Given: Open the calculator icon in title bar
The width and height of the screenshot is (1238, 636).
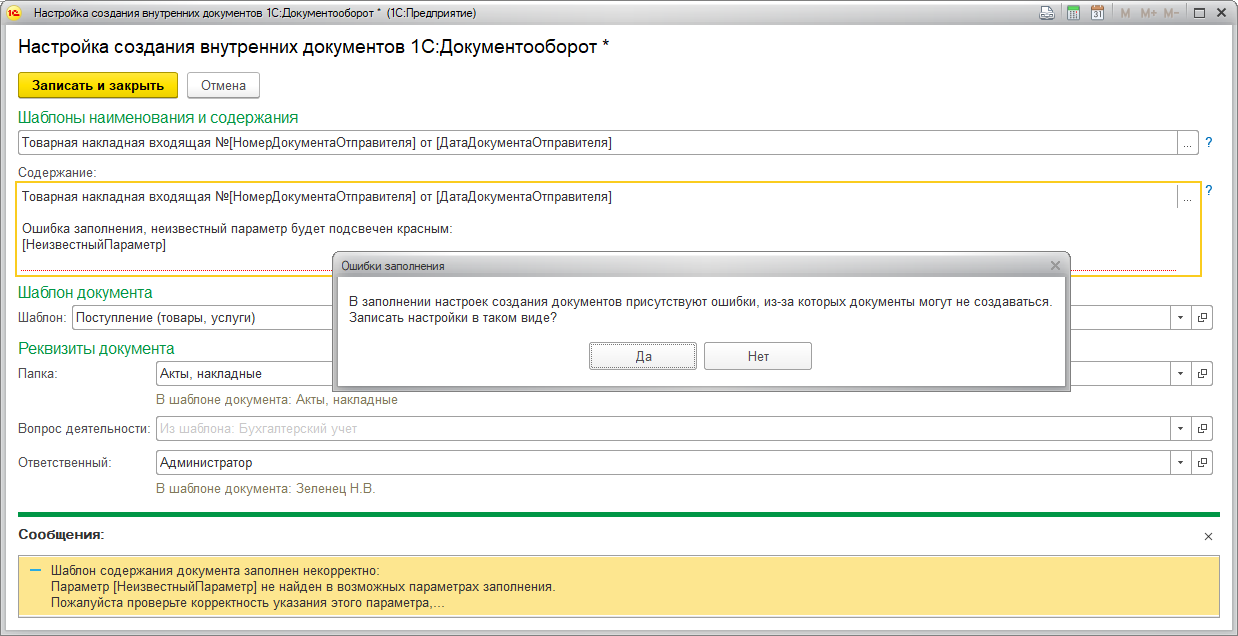Looking at the screenshot, I should pyautogui.click(x=1073, y=13).
